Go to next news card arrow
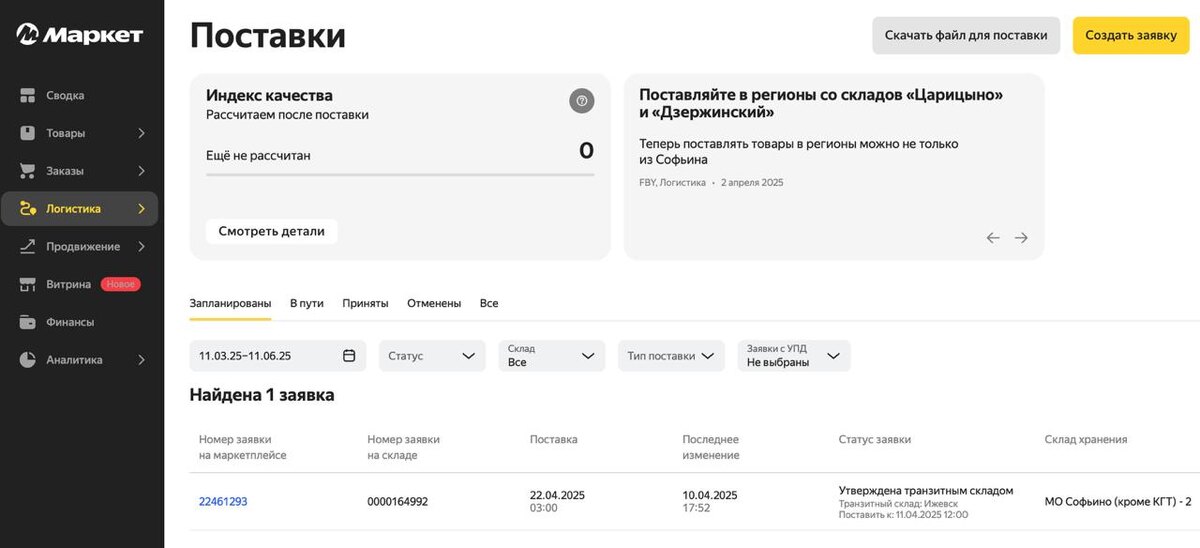 tap(1021, 238)
